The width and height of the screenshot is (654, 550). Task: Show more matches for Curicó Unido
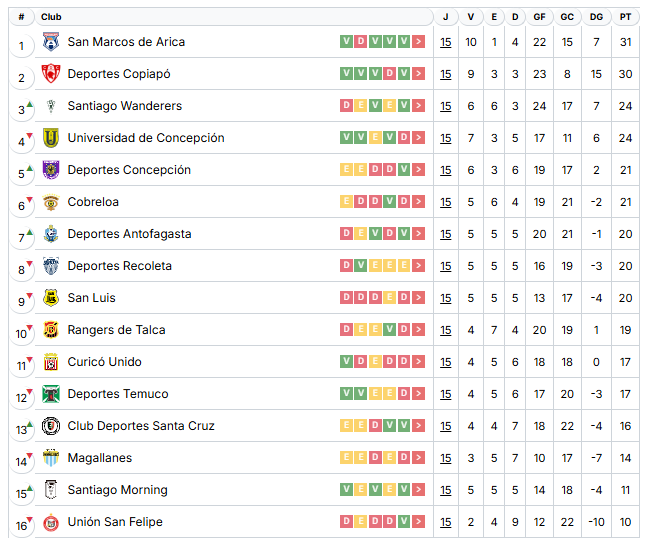(418, 362)
